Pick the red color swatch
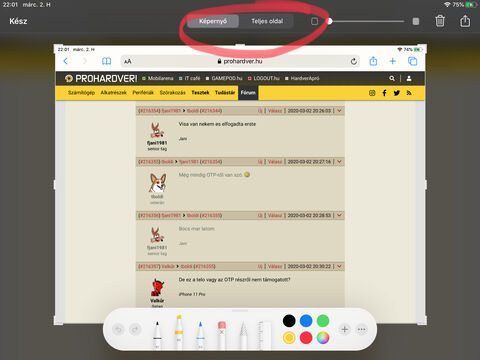Screen dimensions: 480x360 [306, 338]
